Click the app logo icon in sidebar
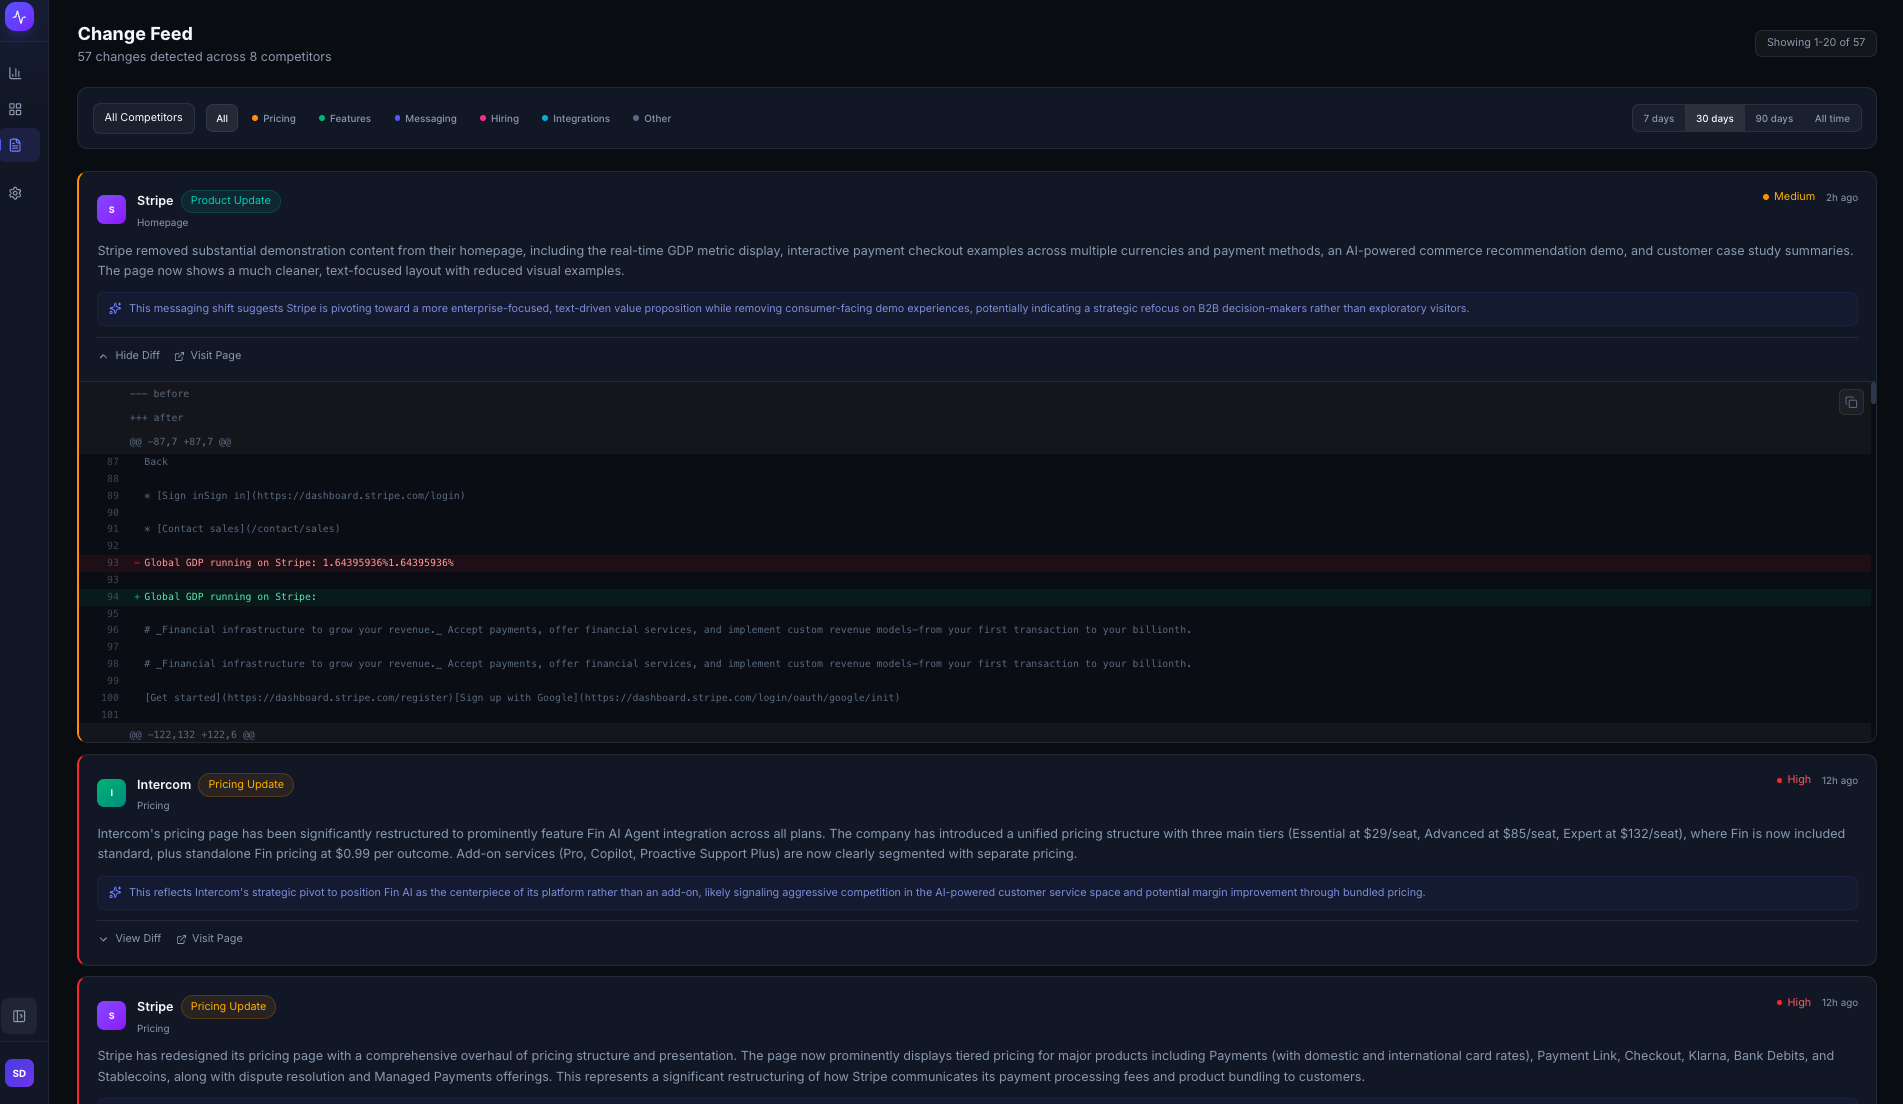 click(x=19, y=17)
